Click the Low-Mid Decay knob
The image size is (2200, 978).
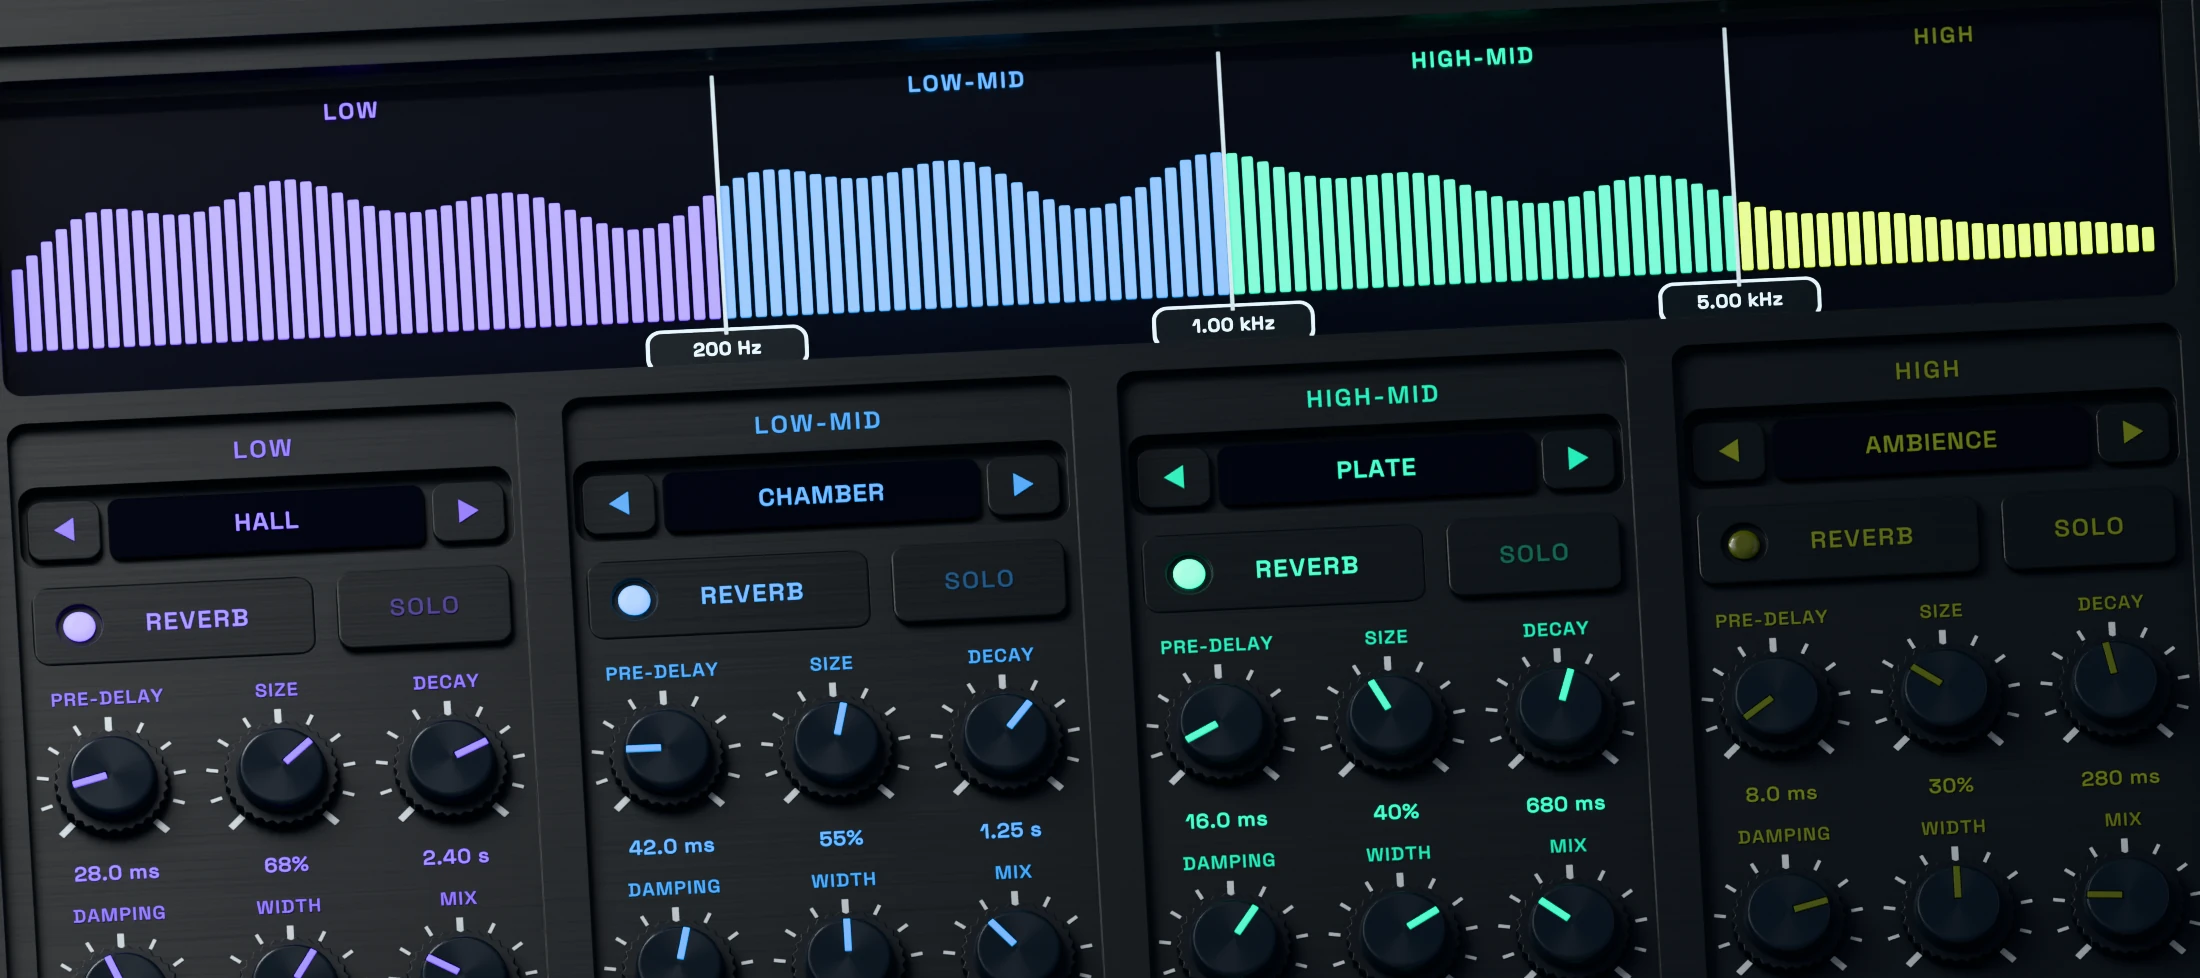point(1008,736)
